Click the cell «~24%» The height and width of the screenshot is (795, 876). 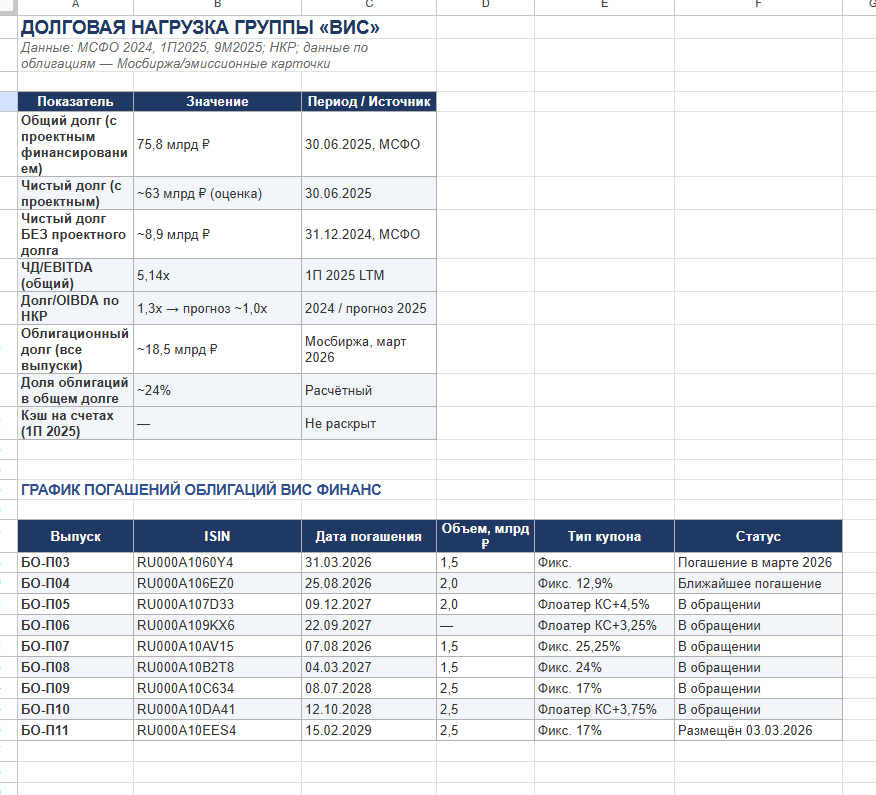217,390
